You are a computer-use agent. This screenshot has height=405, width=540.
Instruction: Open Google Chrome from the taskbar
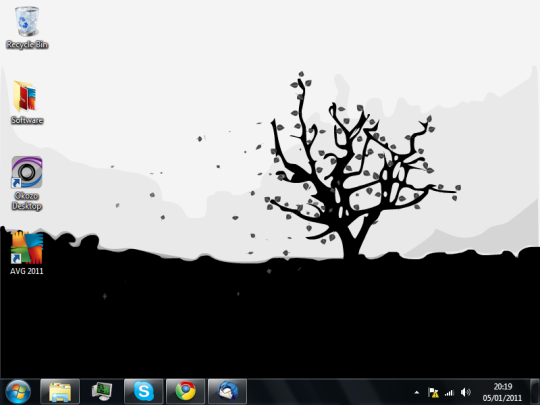click(186, 392)
